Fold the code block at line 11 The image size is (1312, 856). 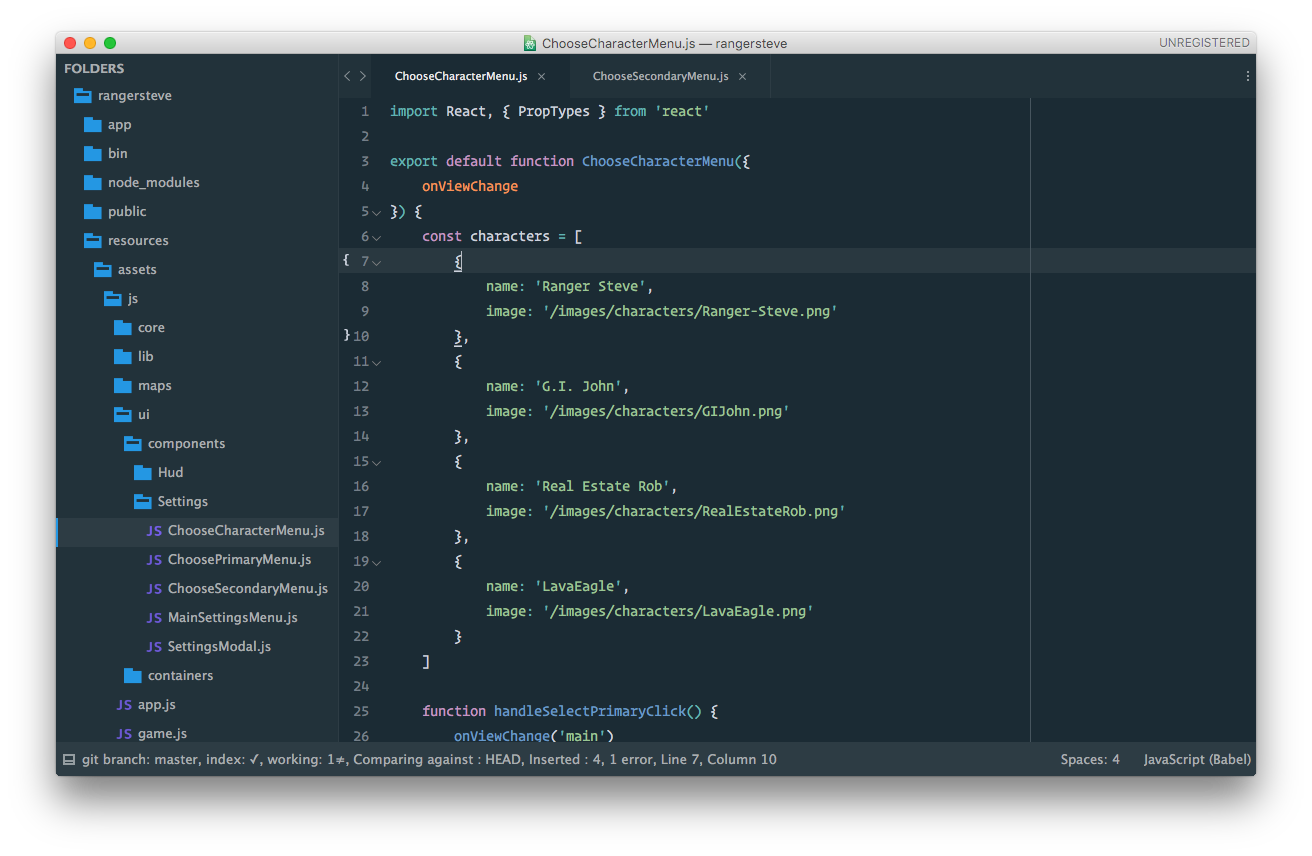tap(377, 362)
